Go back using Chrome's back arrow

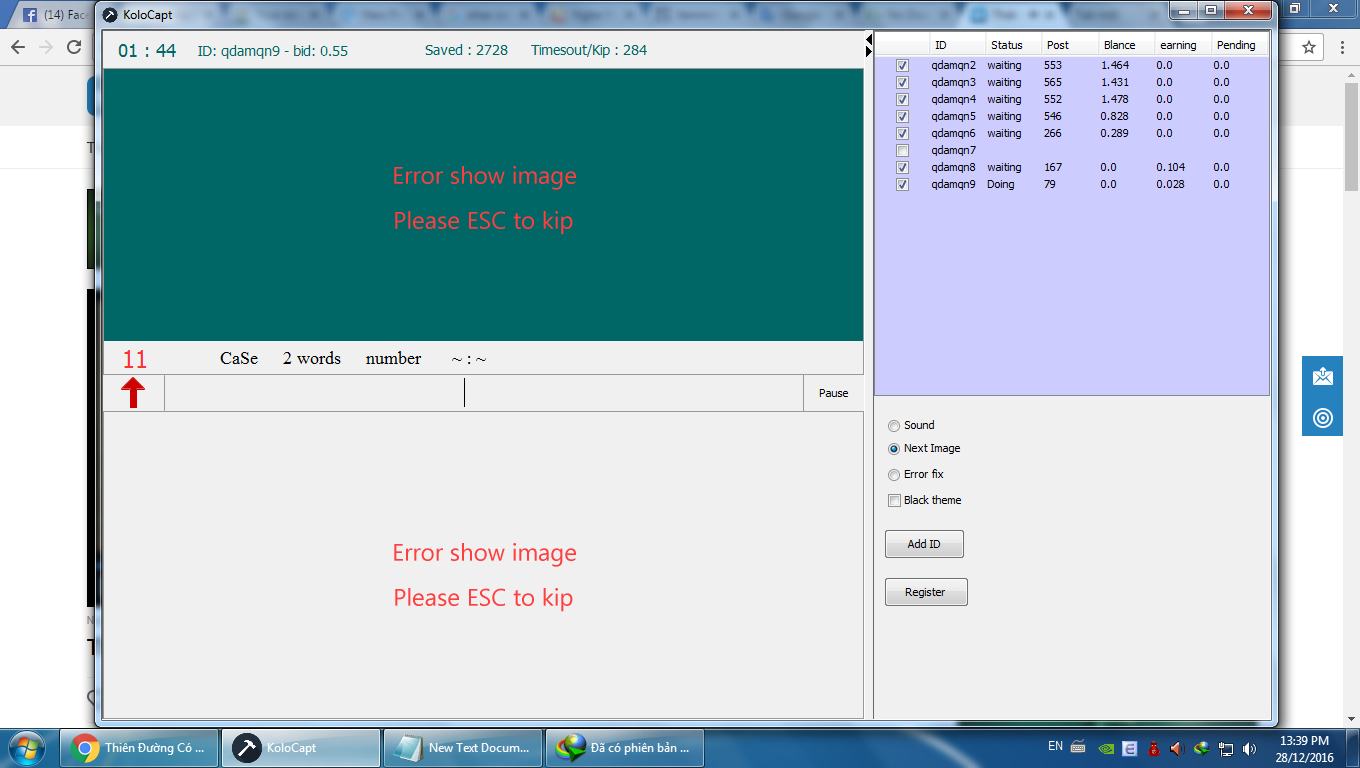[18, 47]
